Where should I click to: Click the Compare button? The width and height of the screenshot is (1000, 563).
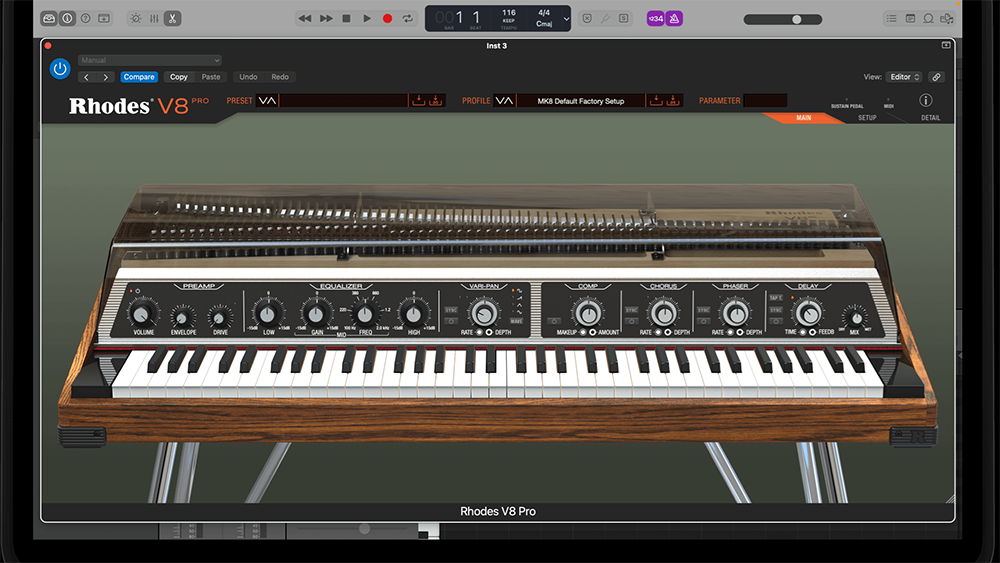[x=139, y=77]
